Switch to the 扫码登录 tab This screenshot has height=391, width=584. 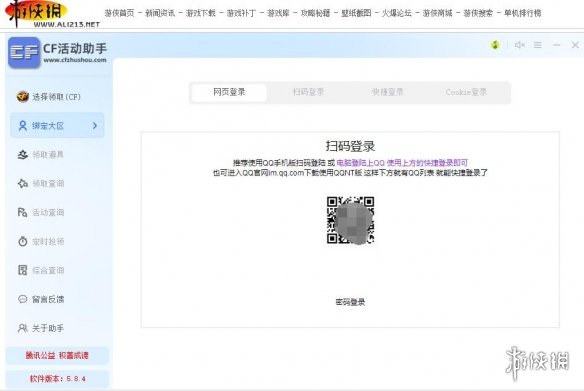click(308, 92)
